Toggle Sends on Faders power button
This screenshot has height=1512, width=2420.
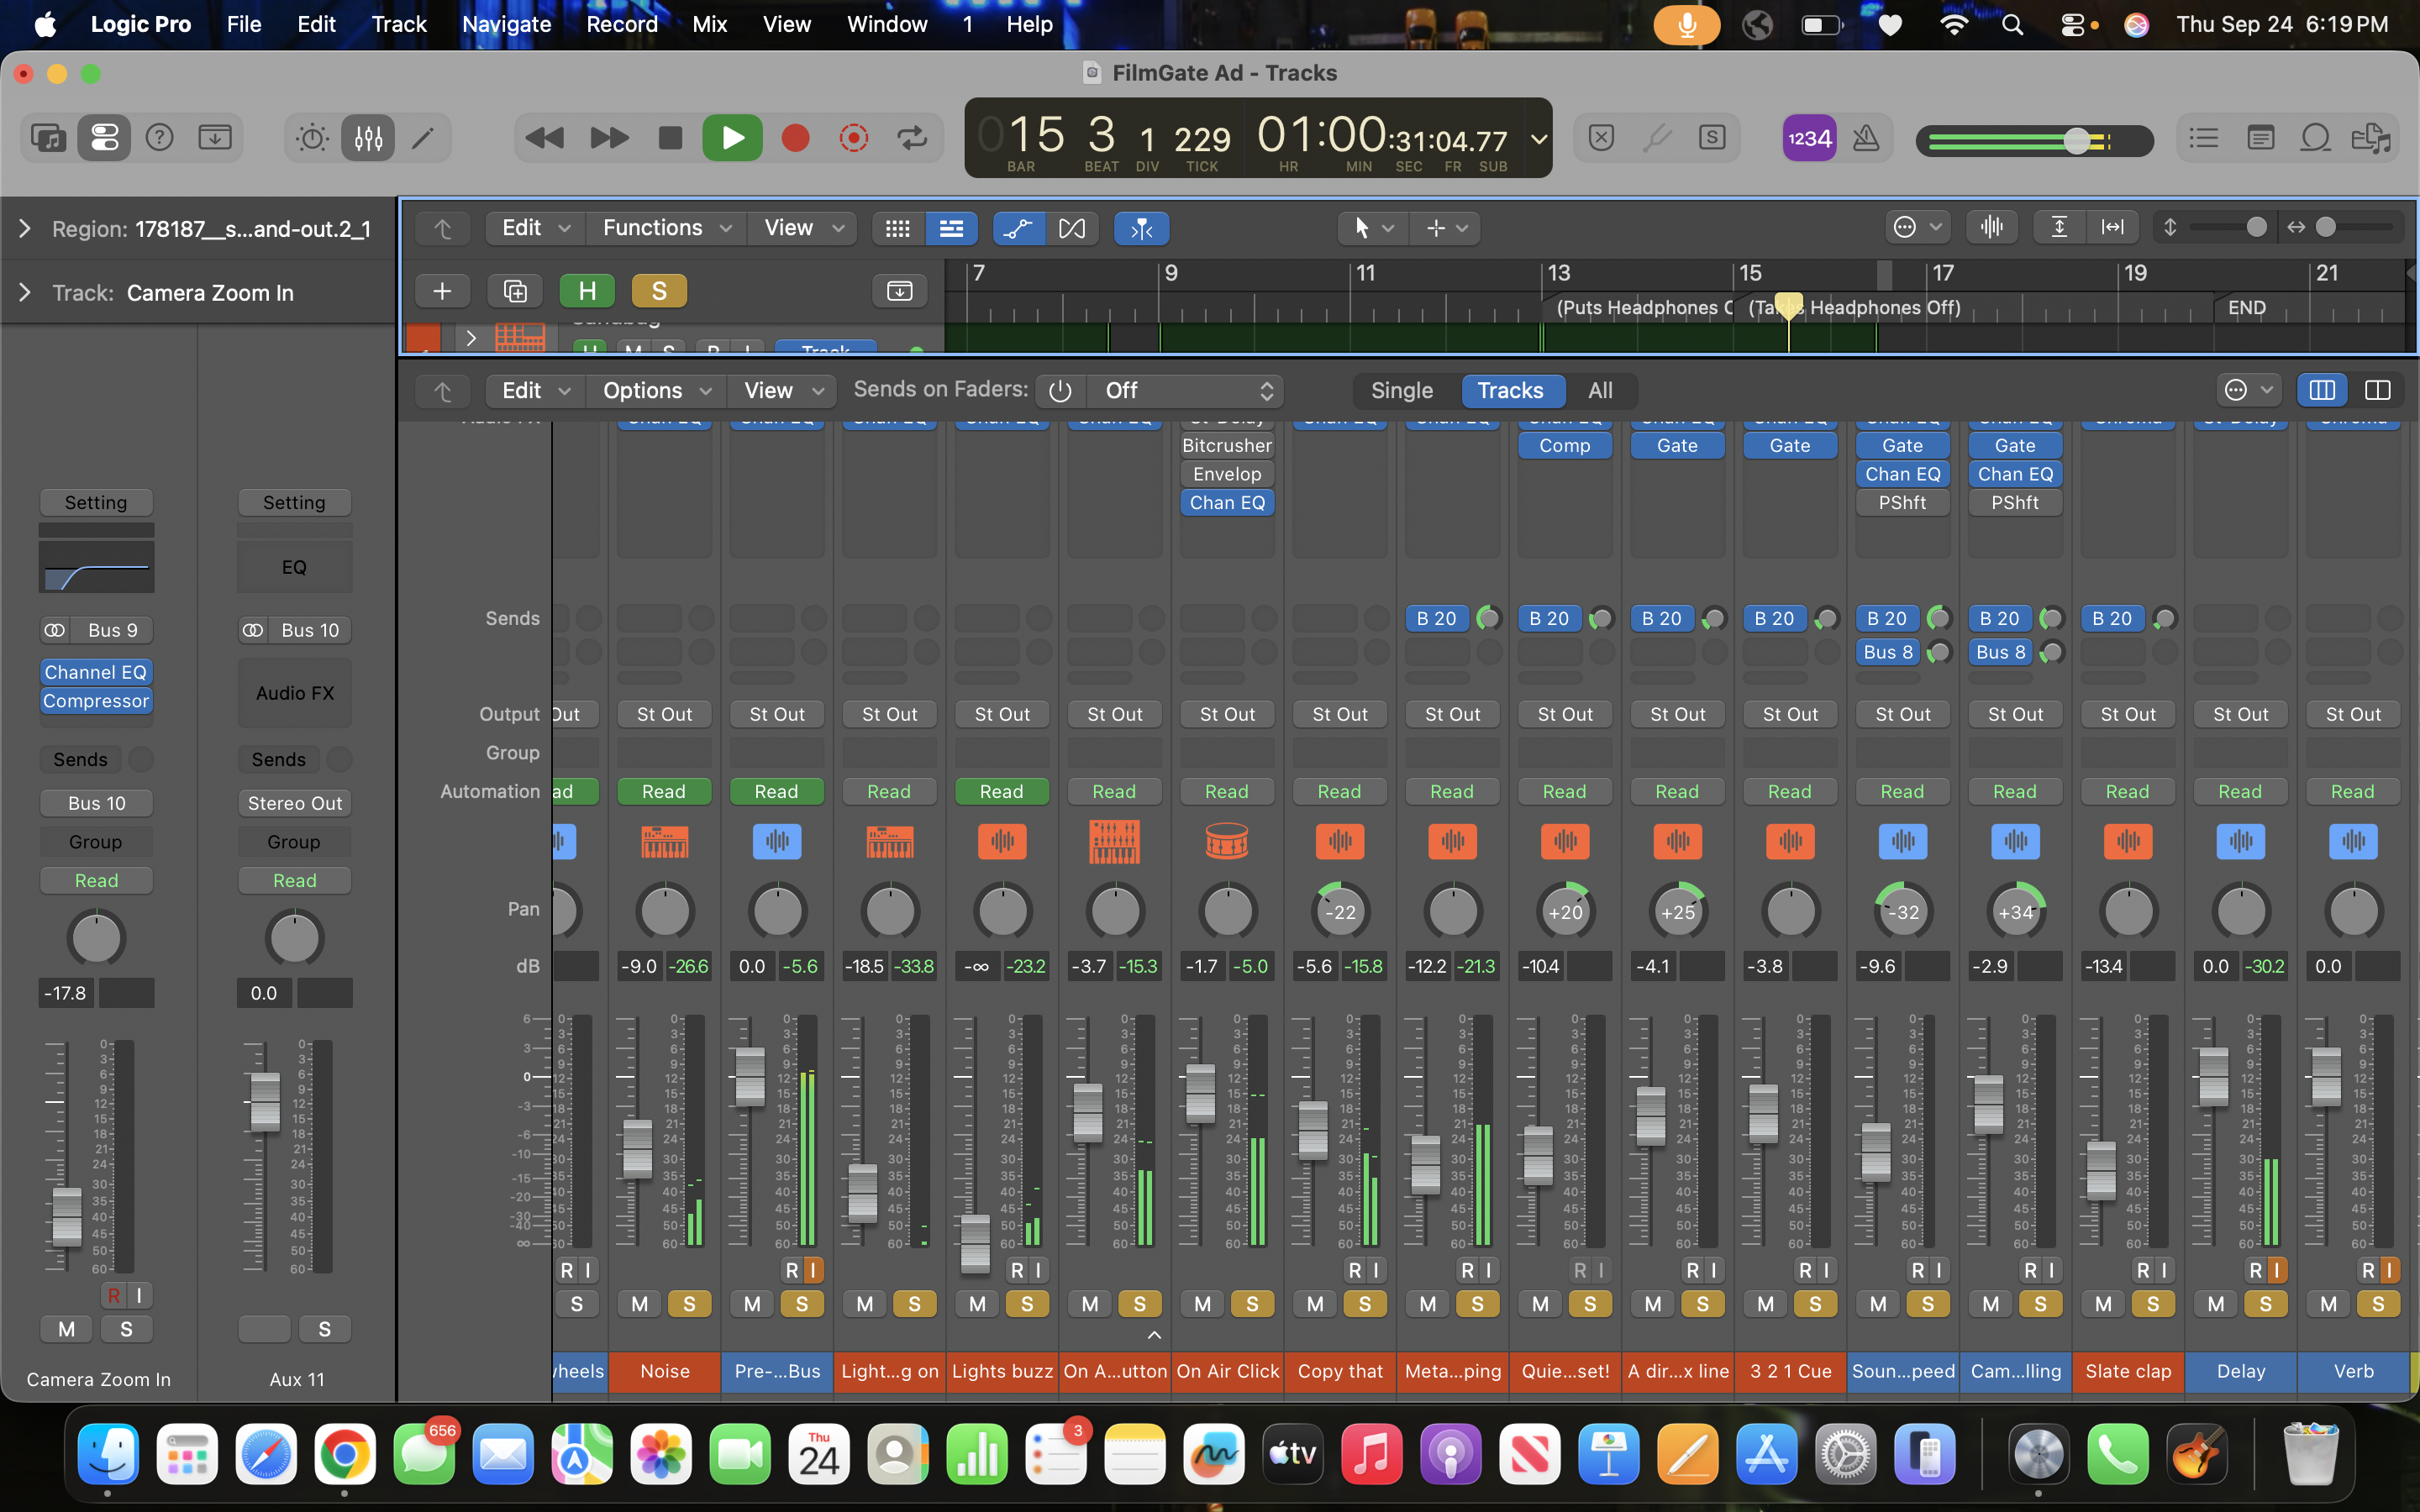coord(1059,391)
